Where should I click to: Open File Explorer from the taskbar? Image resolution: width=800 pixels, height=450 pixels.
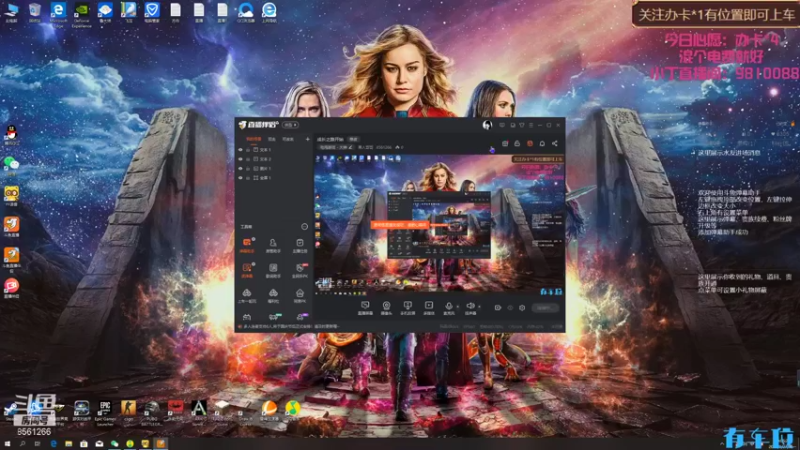(x=68, y=444)
